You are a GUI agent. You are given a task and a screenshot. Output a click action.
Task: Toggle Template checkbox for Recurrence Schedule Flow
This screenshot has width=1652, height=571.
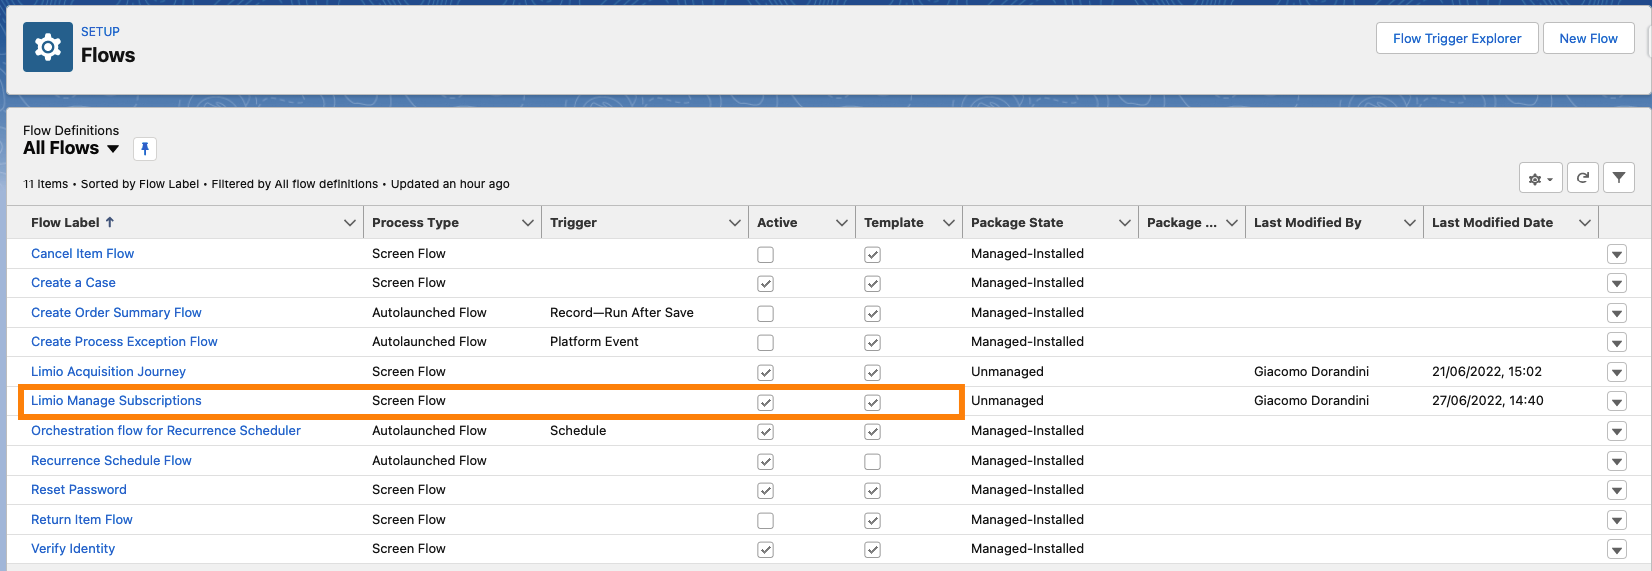tap(872, 462)
